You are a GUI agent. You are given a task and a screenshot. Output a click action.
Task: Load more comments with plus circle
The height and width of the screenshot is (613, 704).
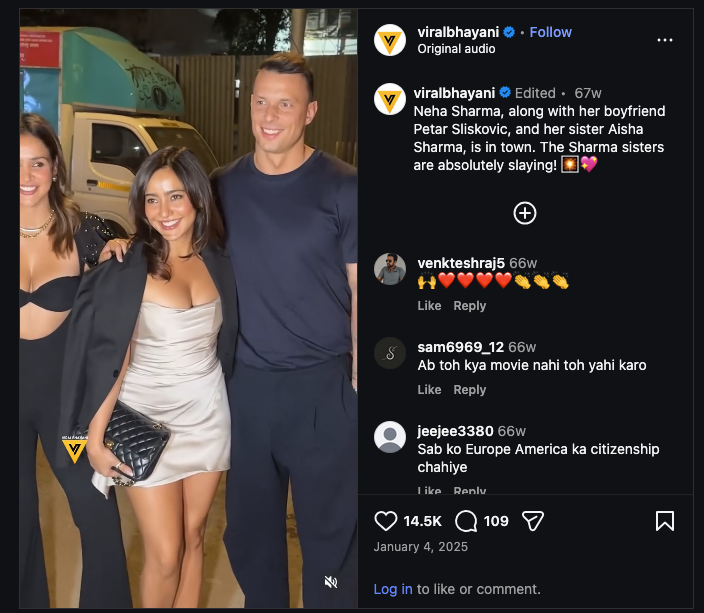click(x=525, y=213)
